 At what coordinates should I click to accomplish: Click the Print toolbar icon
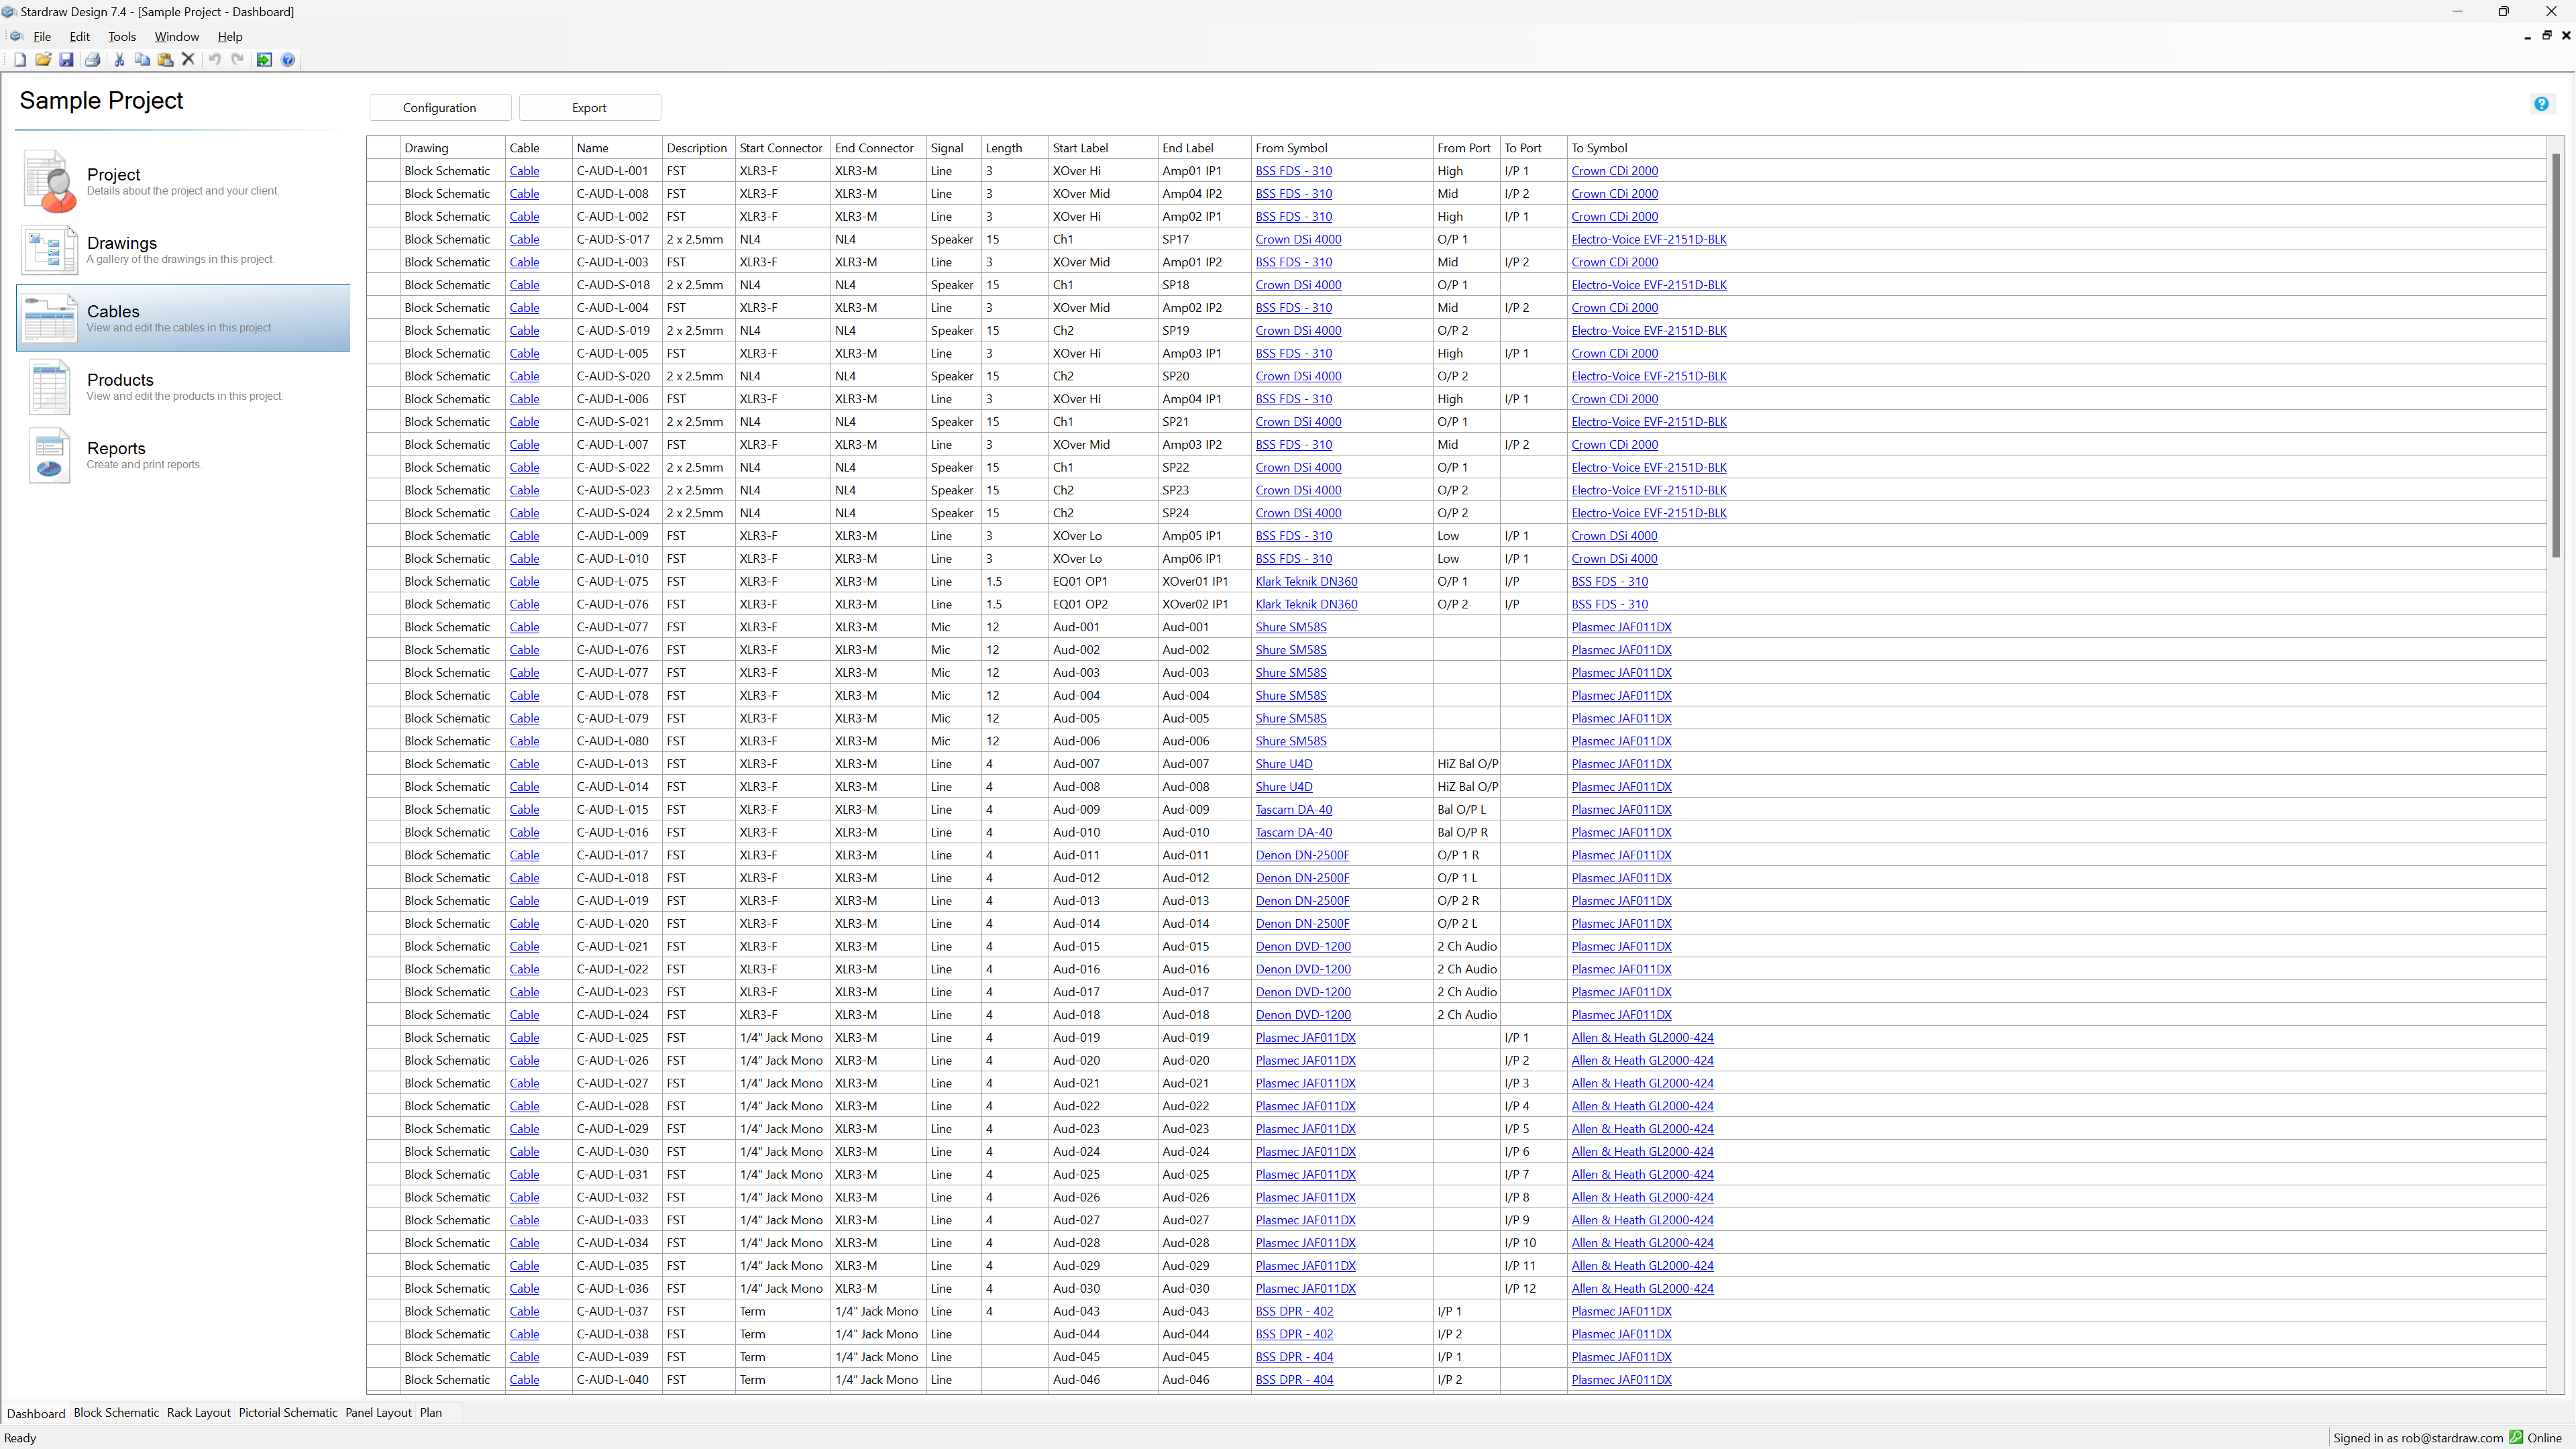coord(93,60)
